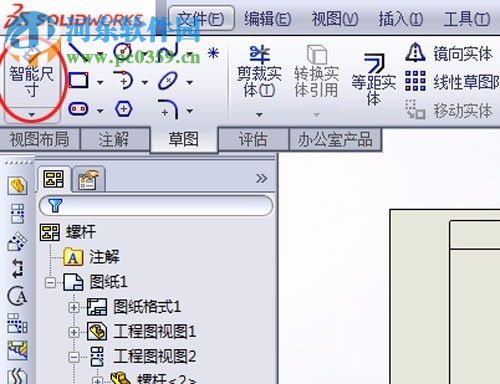Screen dimensions: 500x384
Task: Open the Ellipse tool dropdown arrow
Action: (189, 82)
